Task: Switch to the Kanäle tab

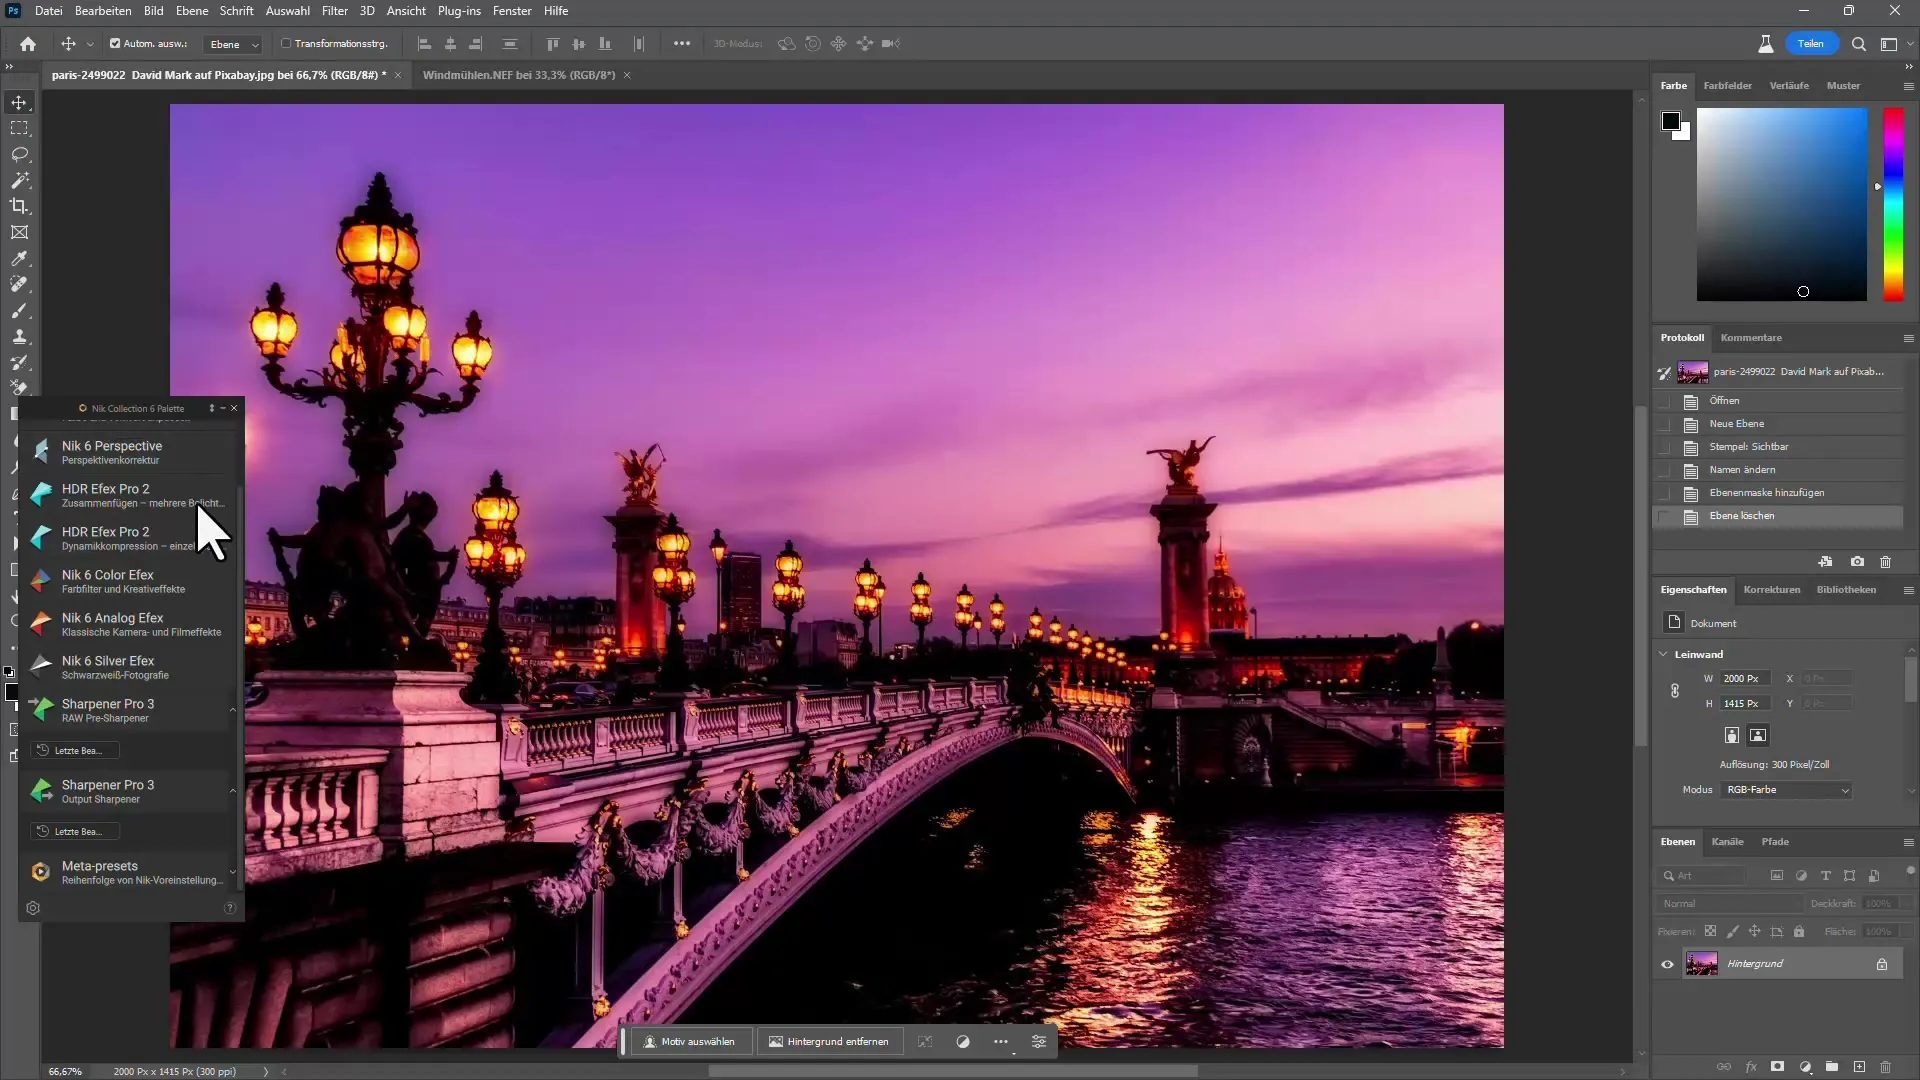Action: (x=1729, y=841)
